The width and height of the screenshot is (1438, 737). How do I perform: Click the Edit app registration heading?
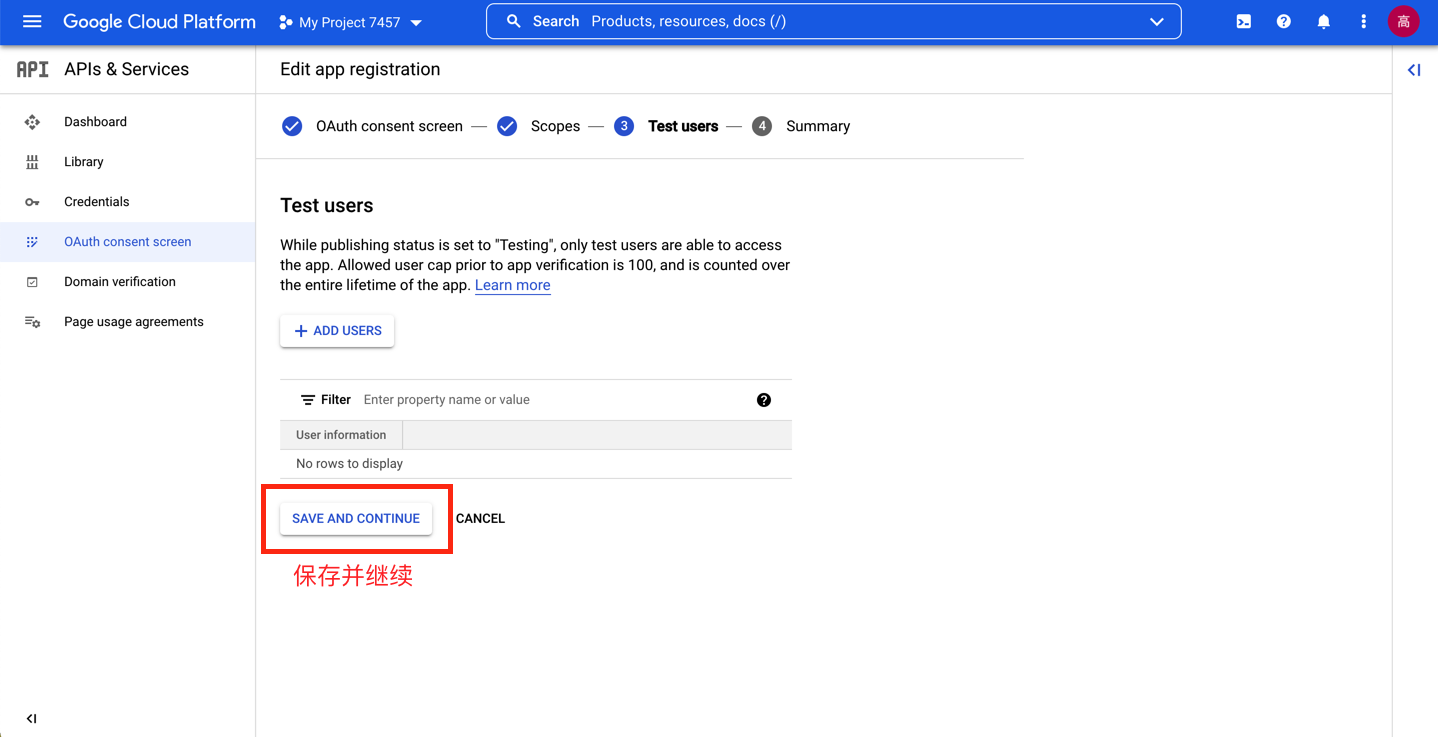click(x=360, y=69)
